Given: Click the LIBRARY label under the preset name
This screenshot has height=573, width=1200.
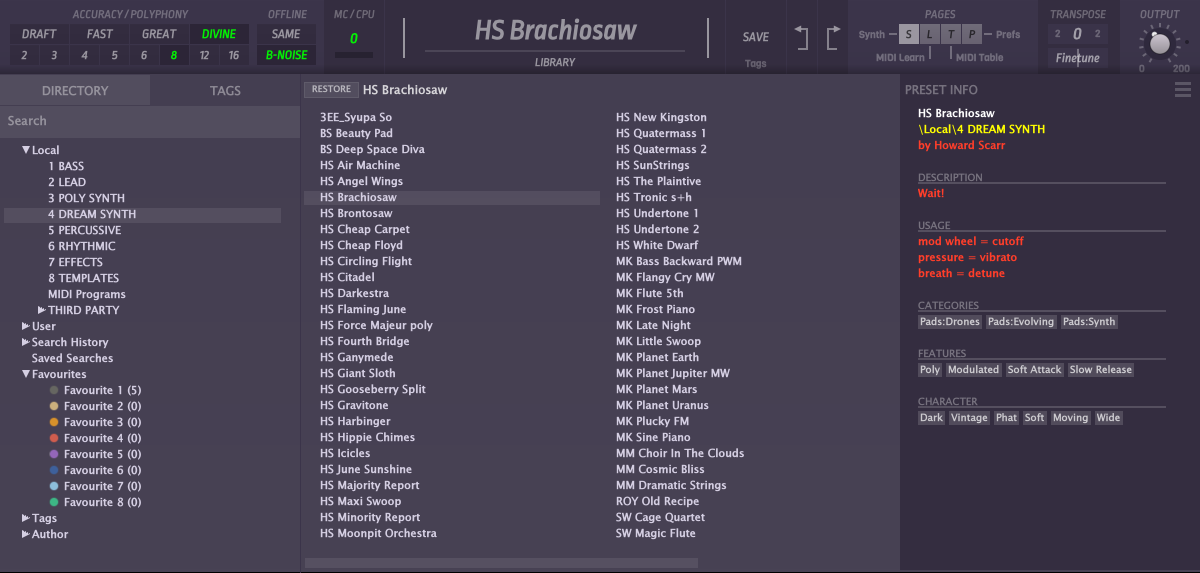Looking at the screenshot, I should pos(555,62).
